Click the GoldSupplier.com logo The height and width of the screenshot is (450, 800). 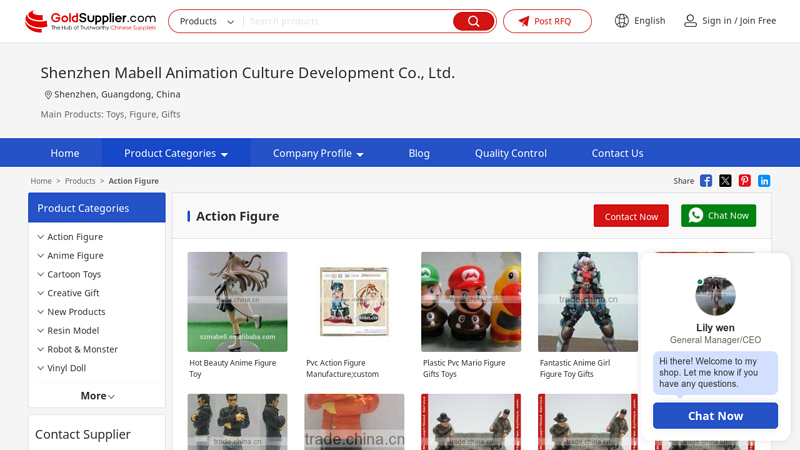90,21
